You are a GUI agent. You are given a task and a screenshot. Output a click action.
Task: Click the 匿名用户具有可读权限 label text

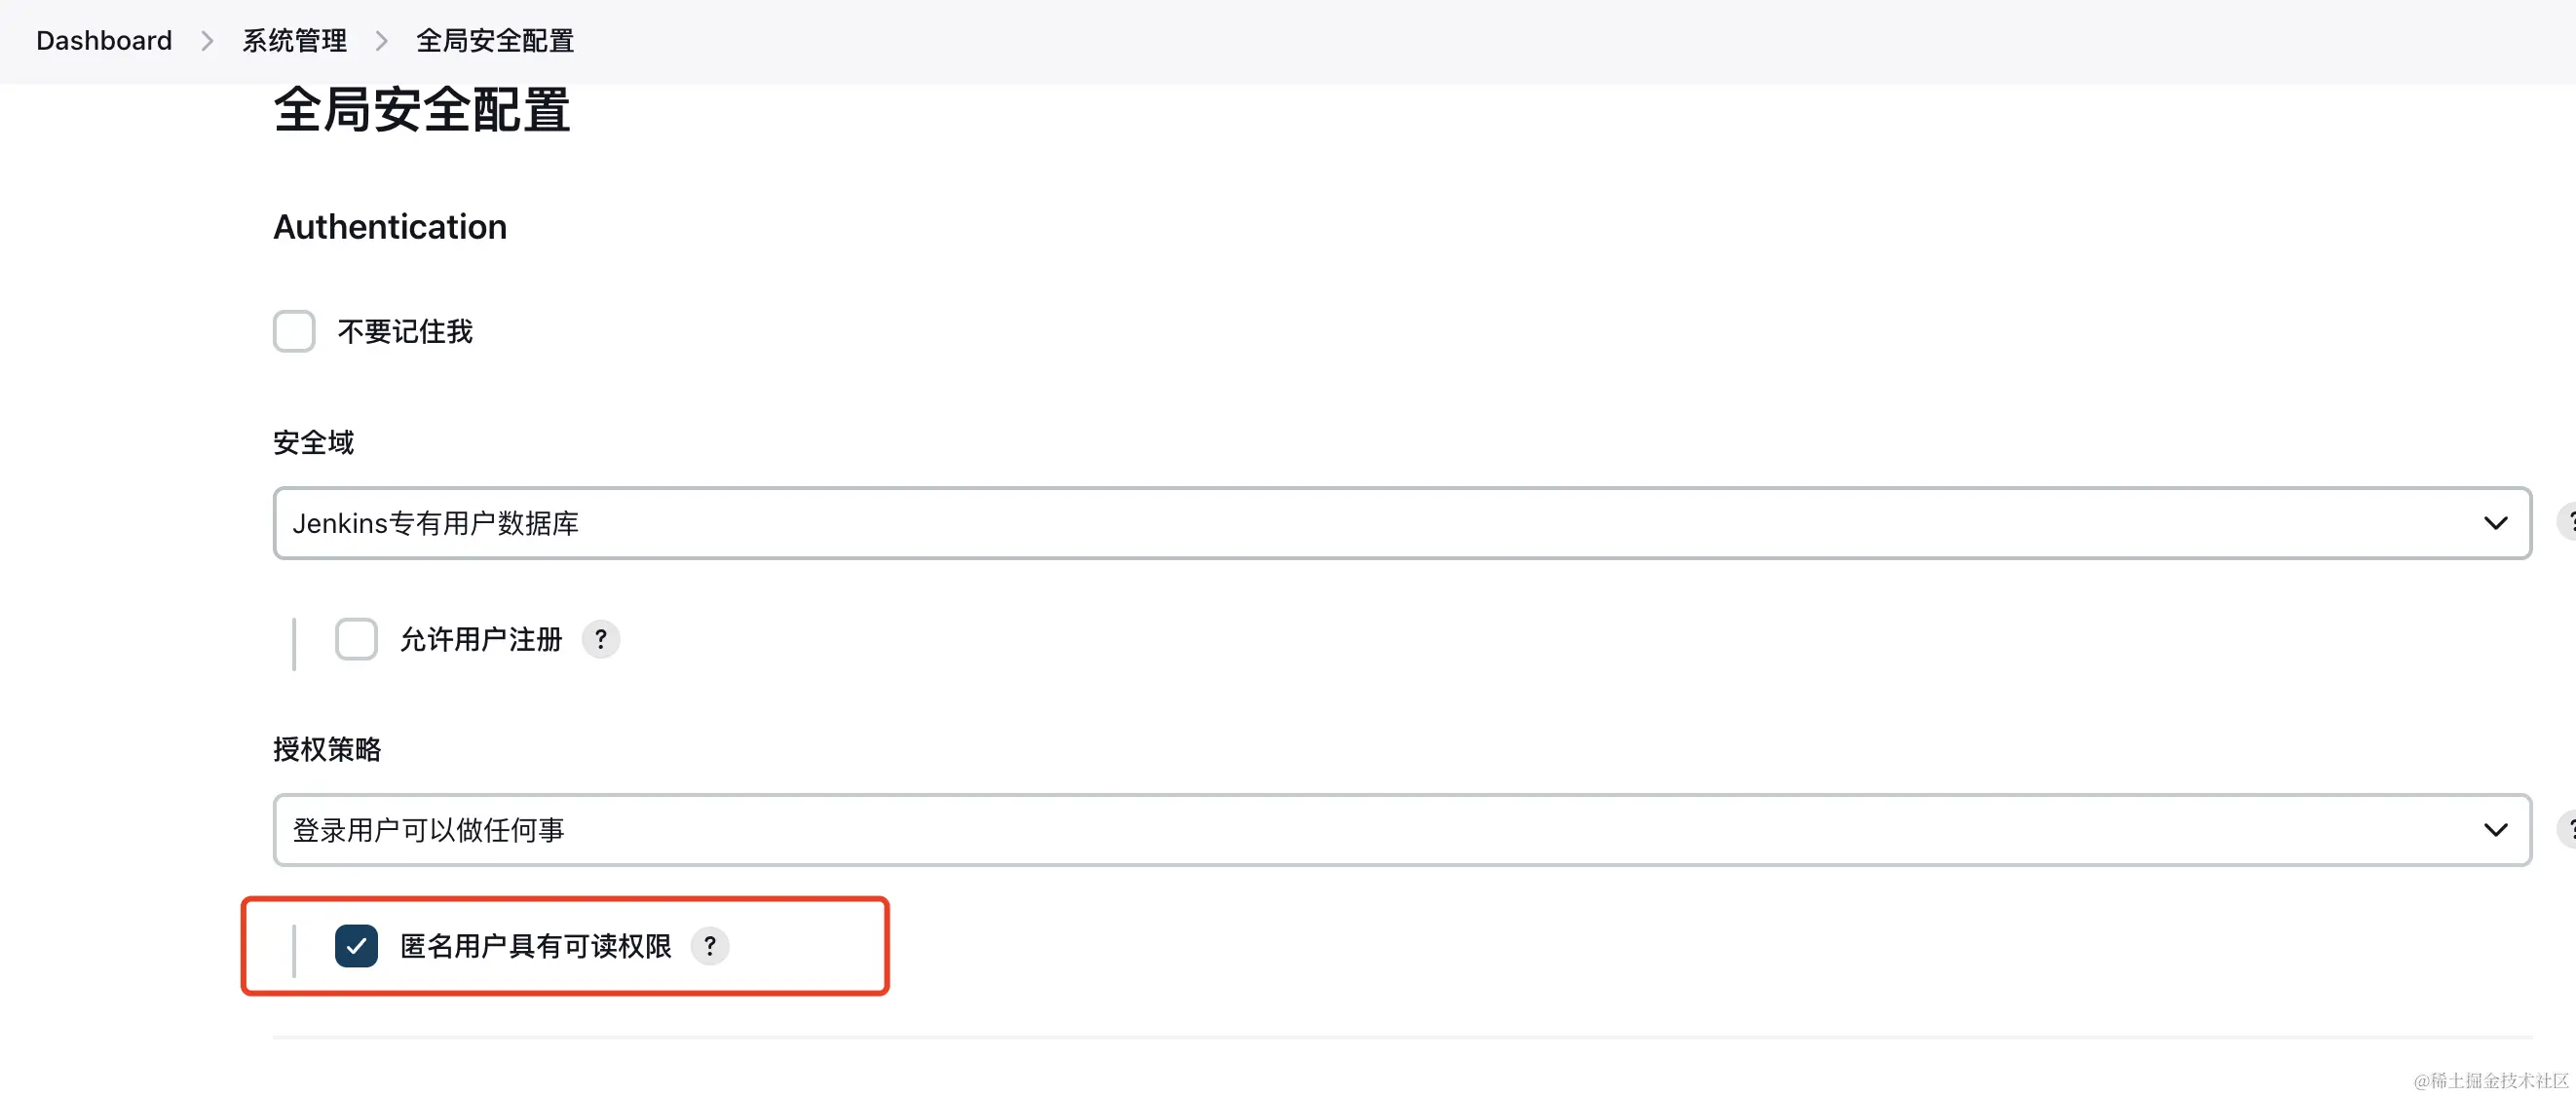click(x=535, y=946)
